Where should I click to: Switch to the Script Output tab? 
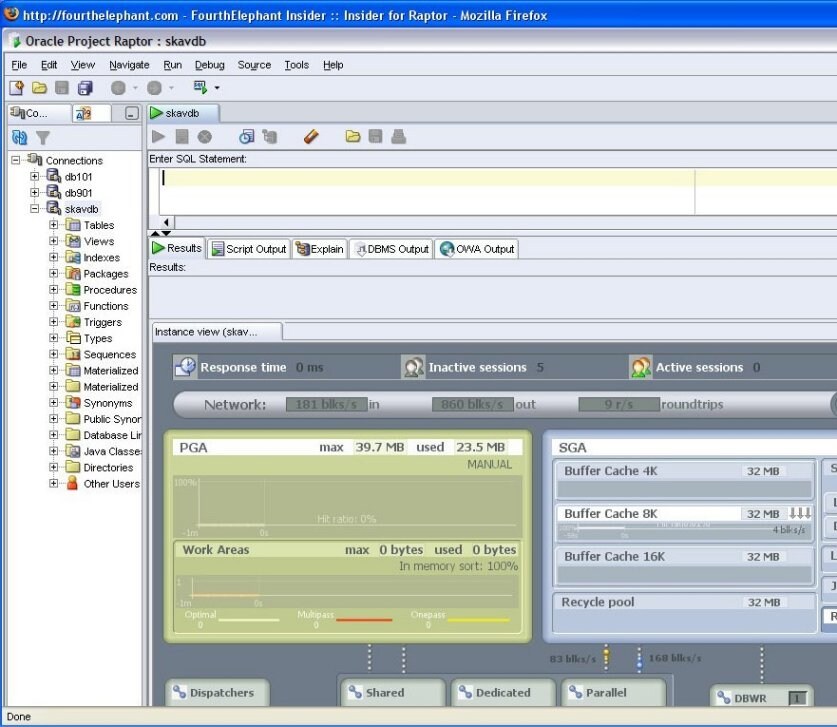(249, 249)
